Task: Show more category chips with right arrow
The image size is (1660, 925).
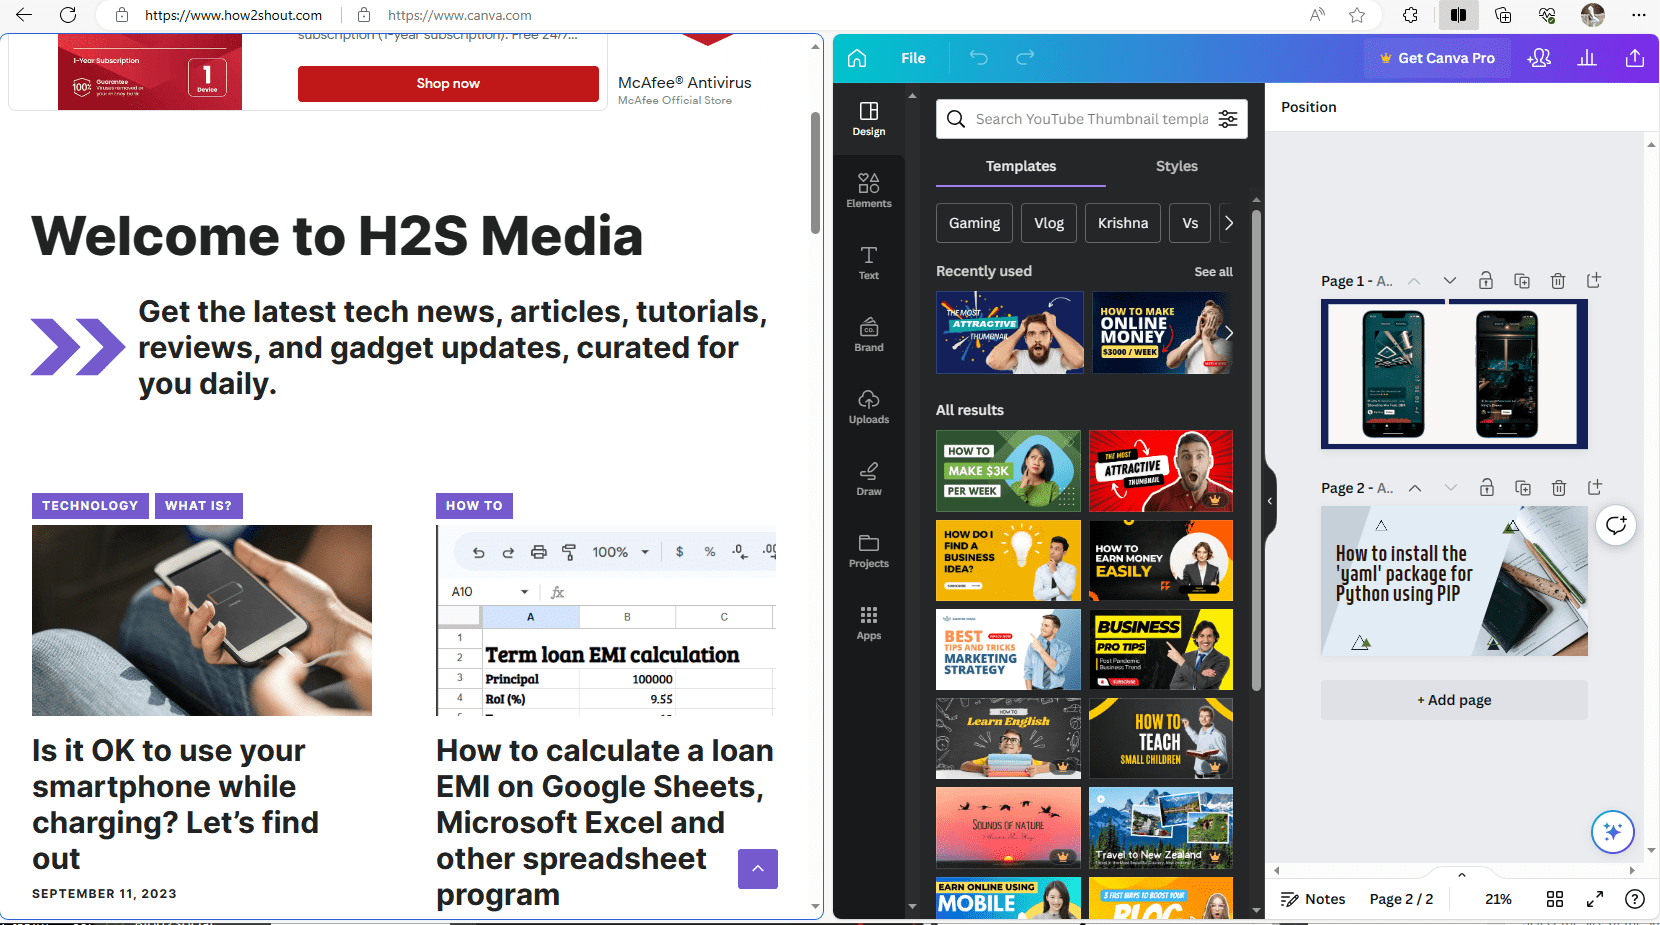Action: coord(1229,223)
